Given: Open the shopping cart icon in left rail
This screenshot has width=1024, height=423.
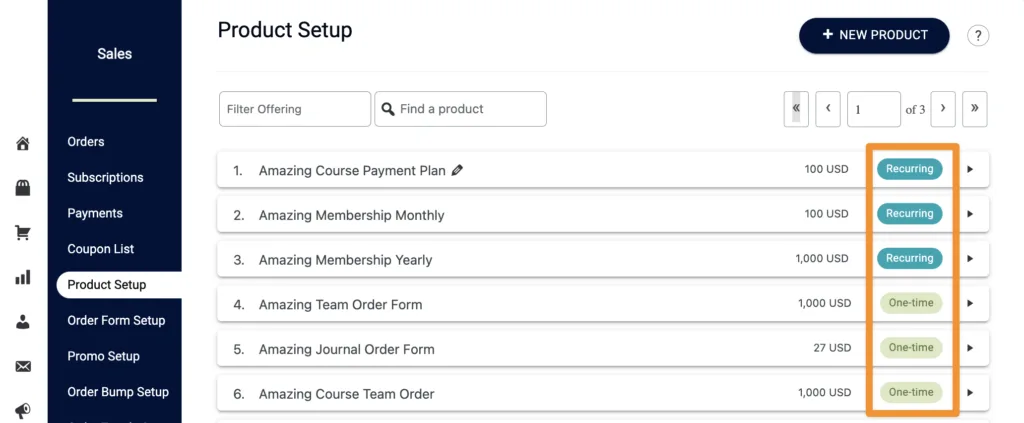Looking at the screenshot, I should pyautogui.click(x=23, y=232).
